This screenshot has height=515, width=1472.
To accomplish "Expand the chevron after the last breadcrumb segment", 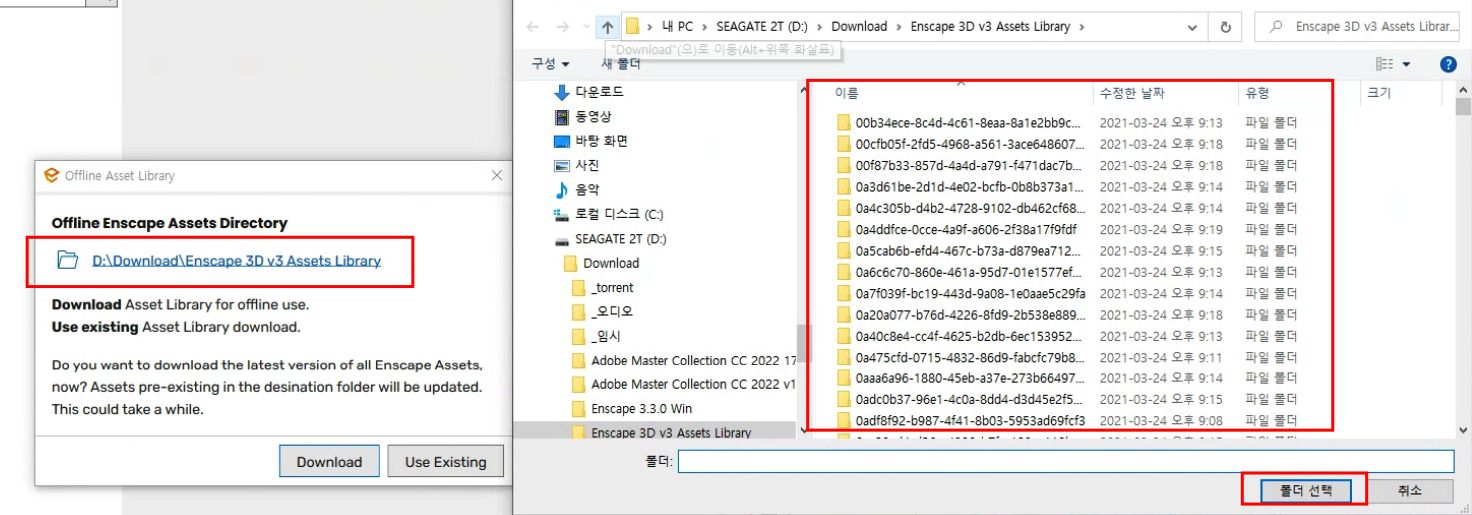I will tap(1082, 27).
